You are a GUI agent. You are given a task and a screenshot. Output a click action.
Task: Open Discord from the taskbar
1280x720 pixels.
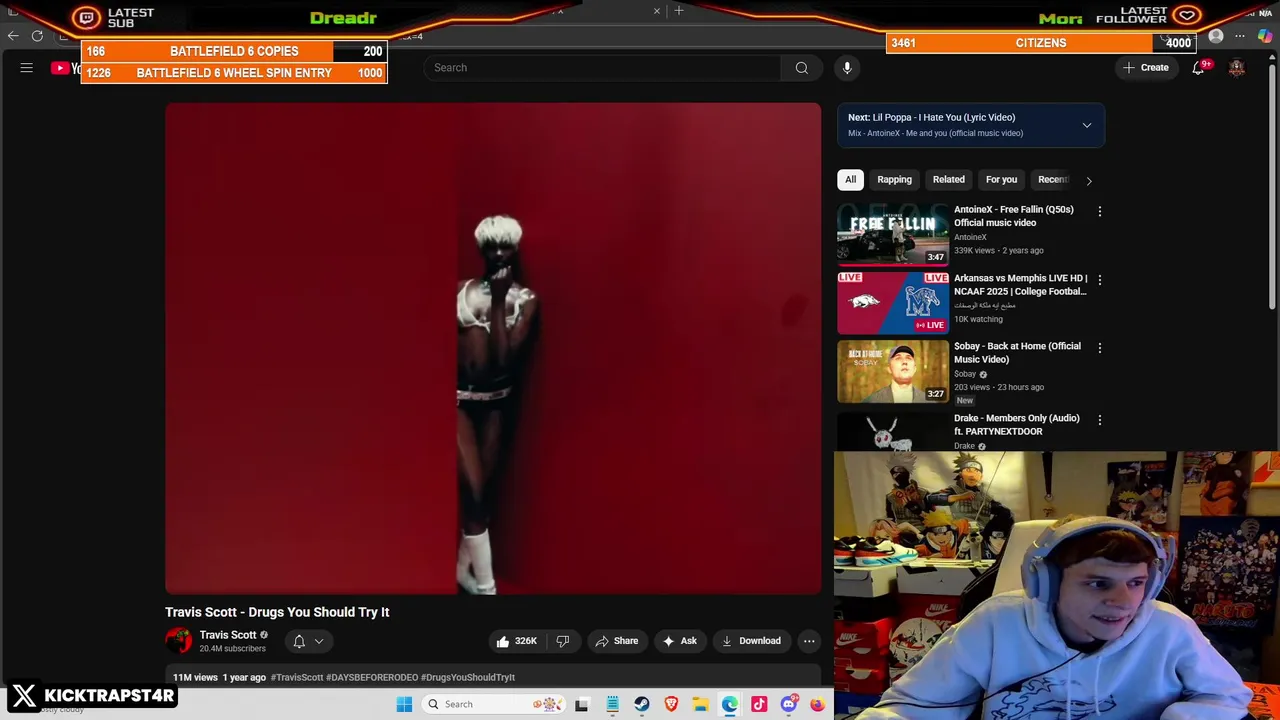point(788,704)
